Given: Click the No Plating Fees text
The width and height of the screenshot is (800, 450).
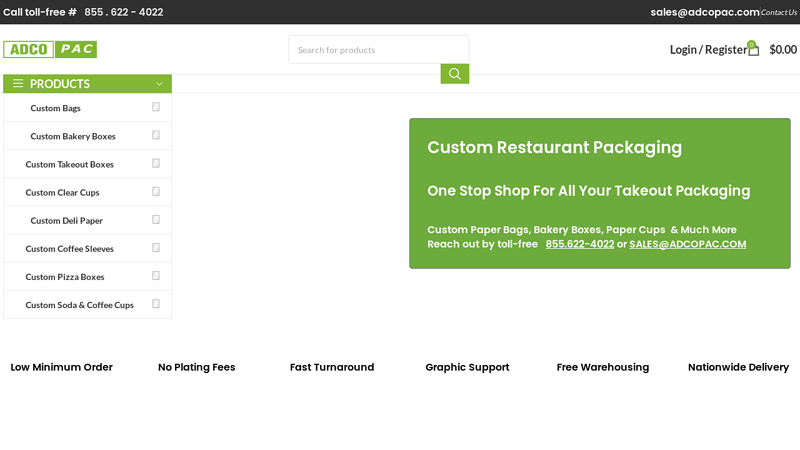Looking at the screenshot, I should pyautogui.click(x=196, y=367).
